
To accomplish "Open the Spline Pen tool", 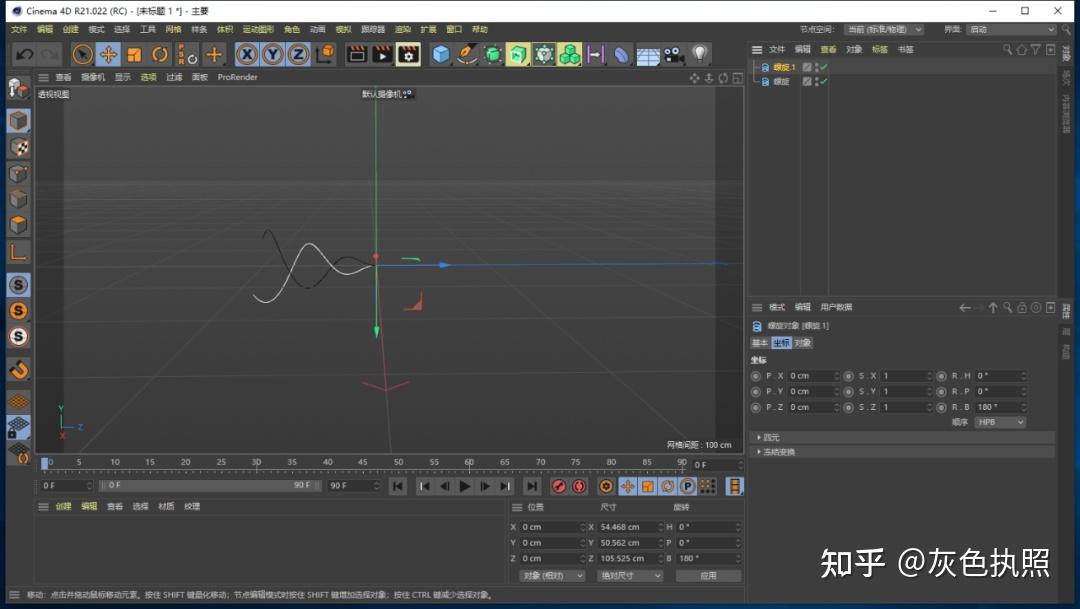I will point(467,54).
